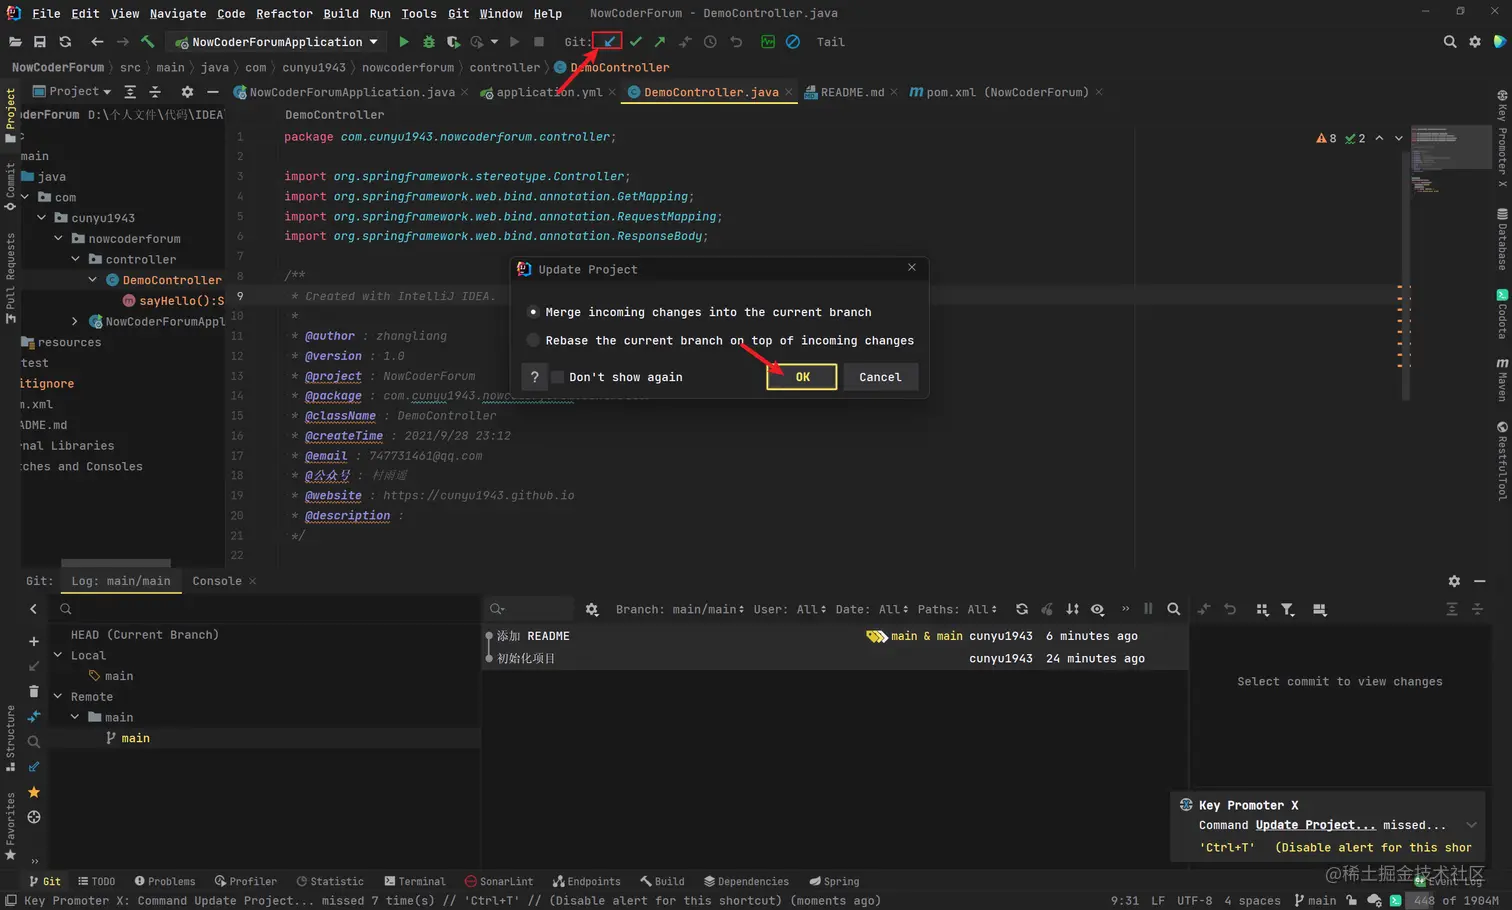Image resolution: width=1512 pixels, height=910 pixels.
Task: Collapse the Remote branches node
Action: coord(58,696)
